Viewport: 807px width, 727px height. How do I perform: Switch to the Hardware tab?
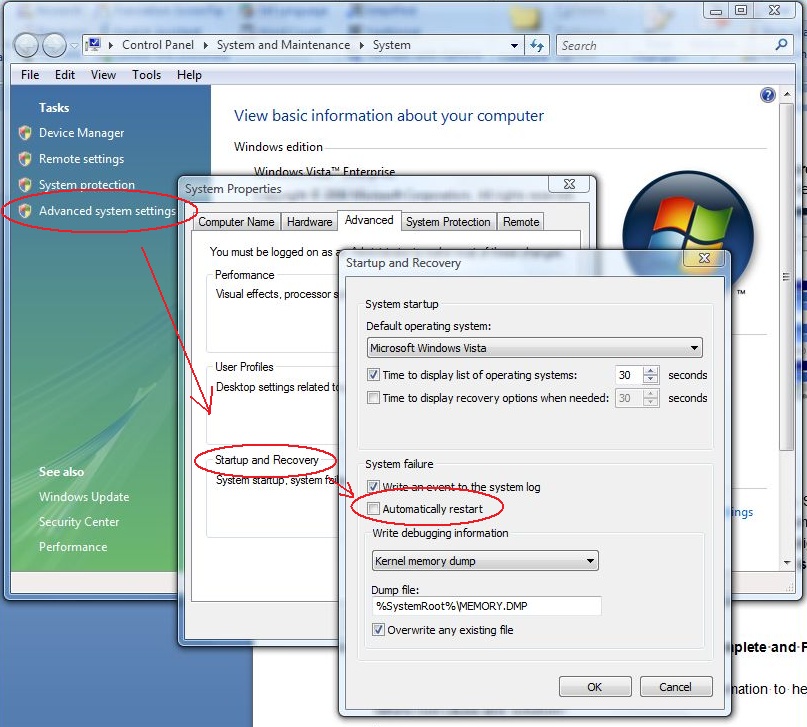point(309,222)
